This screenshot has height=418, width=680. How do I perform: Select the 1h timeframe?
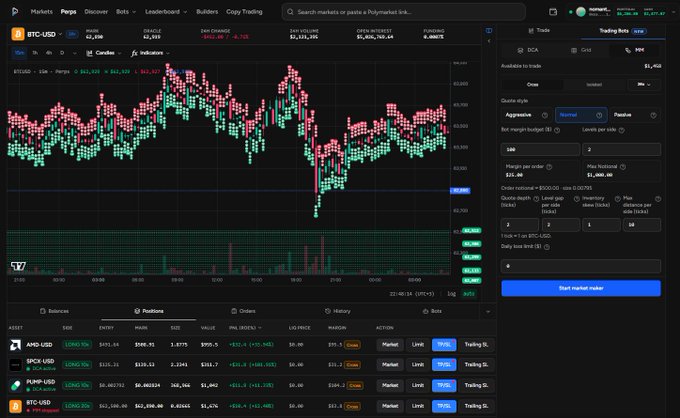pos(35,53)
